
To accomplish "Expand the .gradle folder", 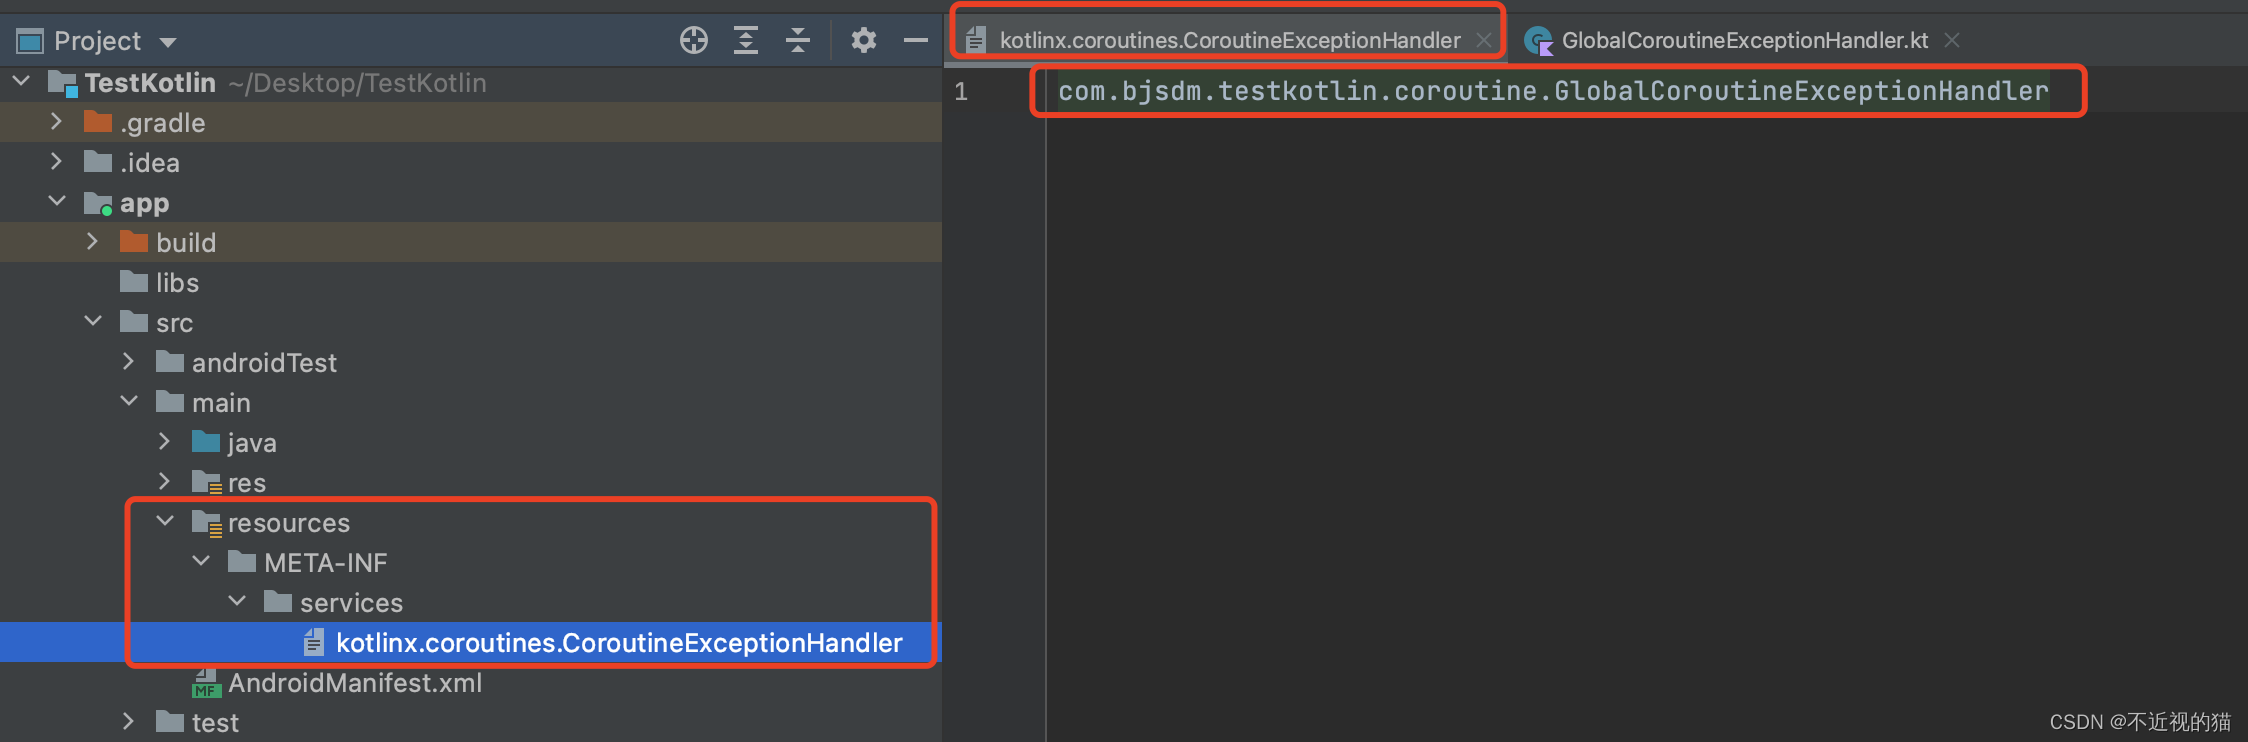I will coord(57,121).
